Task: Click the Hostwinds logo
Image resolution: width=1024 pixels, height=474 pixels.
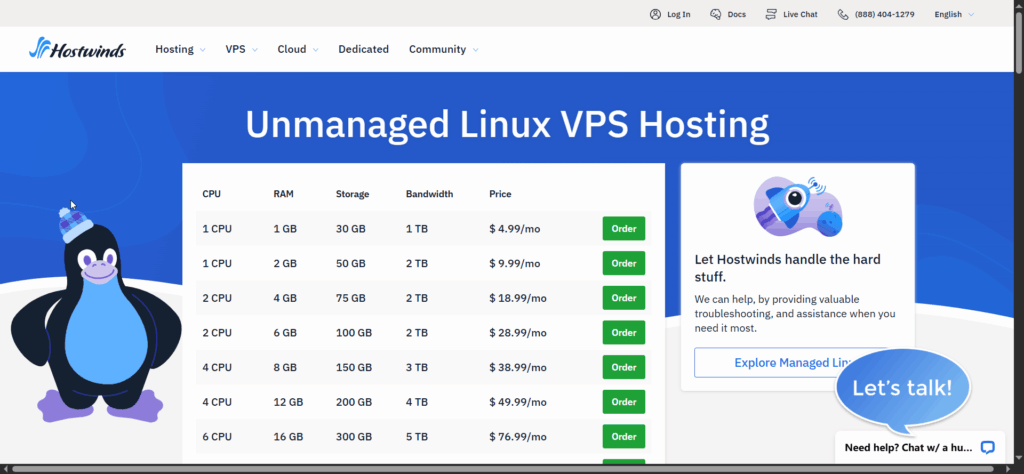Action: coord(77,49)
